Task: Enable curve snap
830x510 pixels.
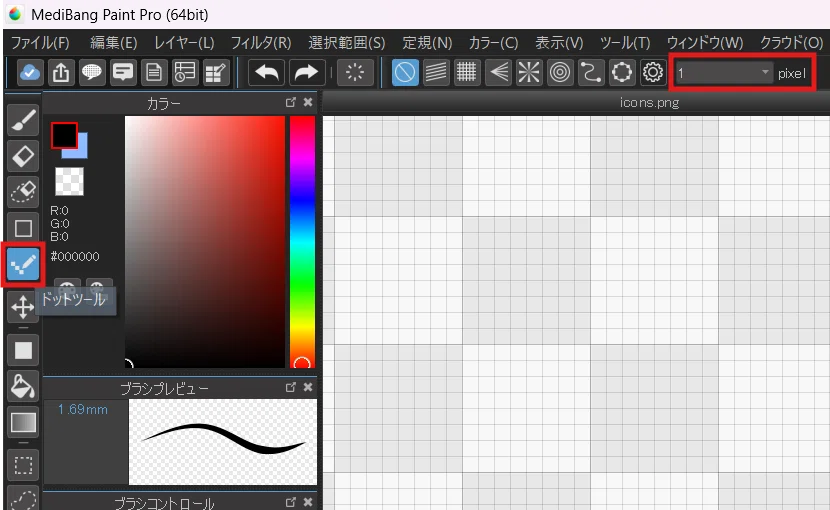Action: point(591,73)
